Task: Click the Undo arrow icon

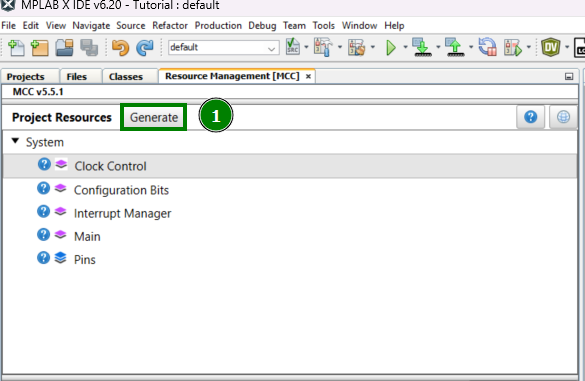Action: pos(120,48)
